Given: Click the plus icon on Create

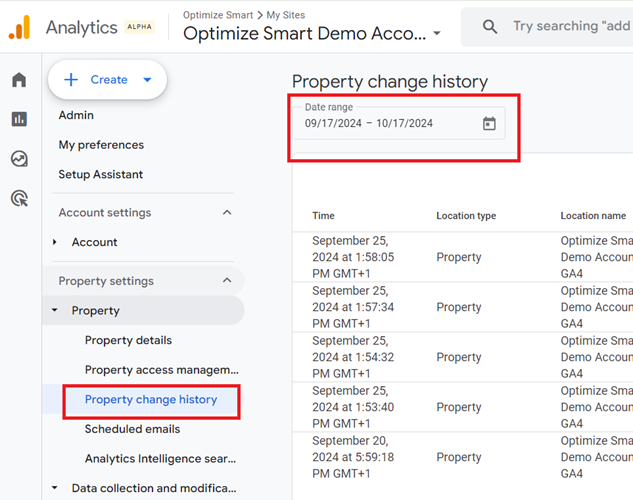Looking at the screenshot, I should click(71, 79).
